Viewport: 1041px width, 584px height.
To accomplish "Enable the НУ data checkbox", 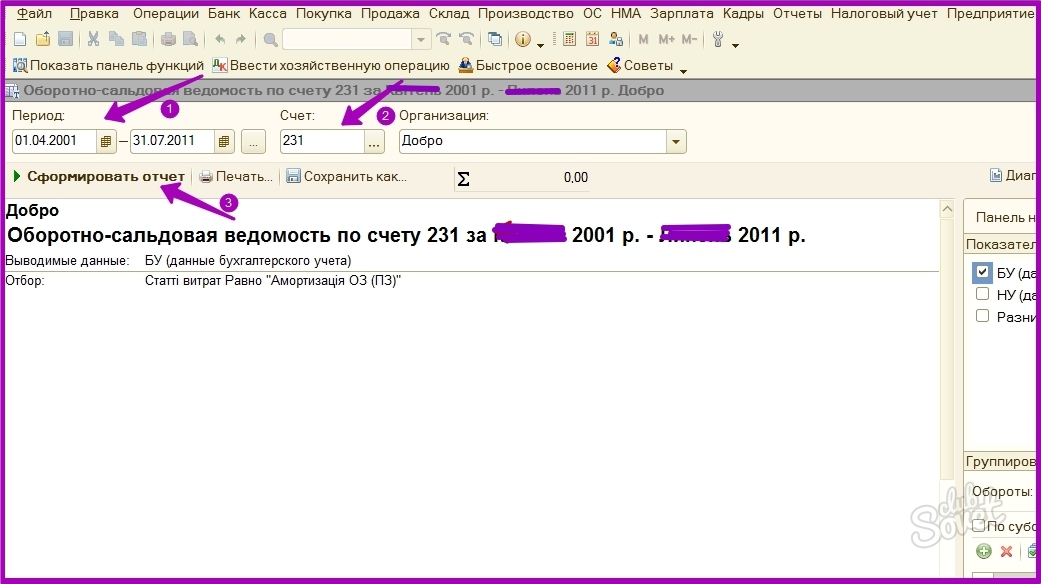I will tap(982, 294).
